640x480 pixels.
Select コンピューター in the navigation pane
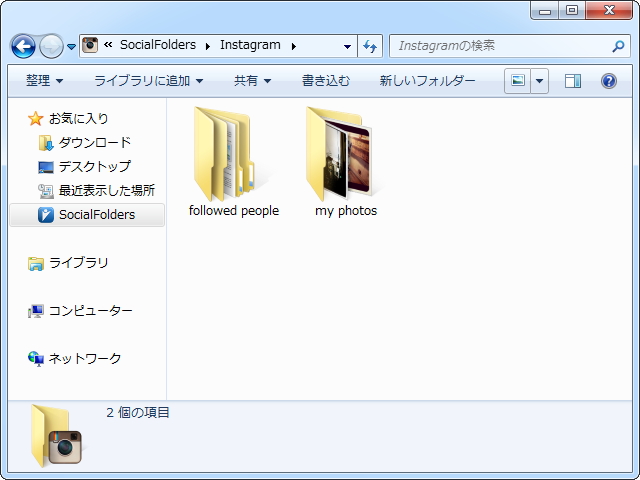click(x=91, y=311)
